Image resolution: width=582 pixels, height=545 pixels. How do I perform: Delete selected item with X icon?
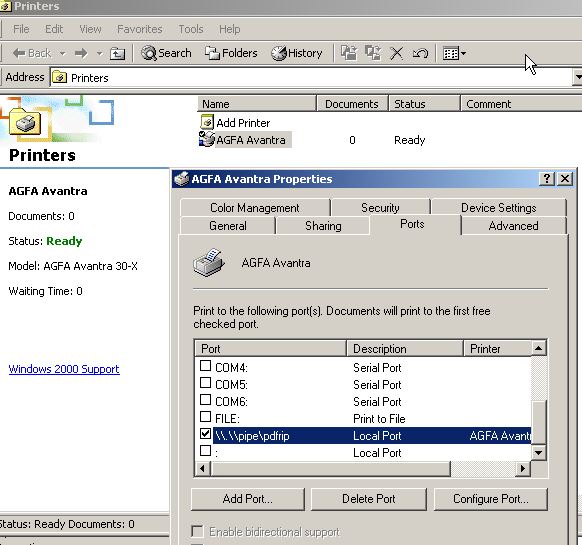[x=396, y=53]
